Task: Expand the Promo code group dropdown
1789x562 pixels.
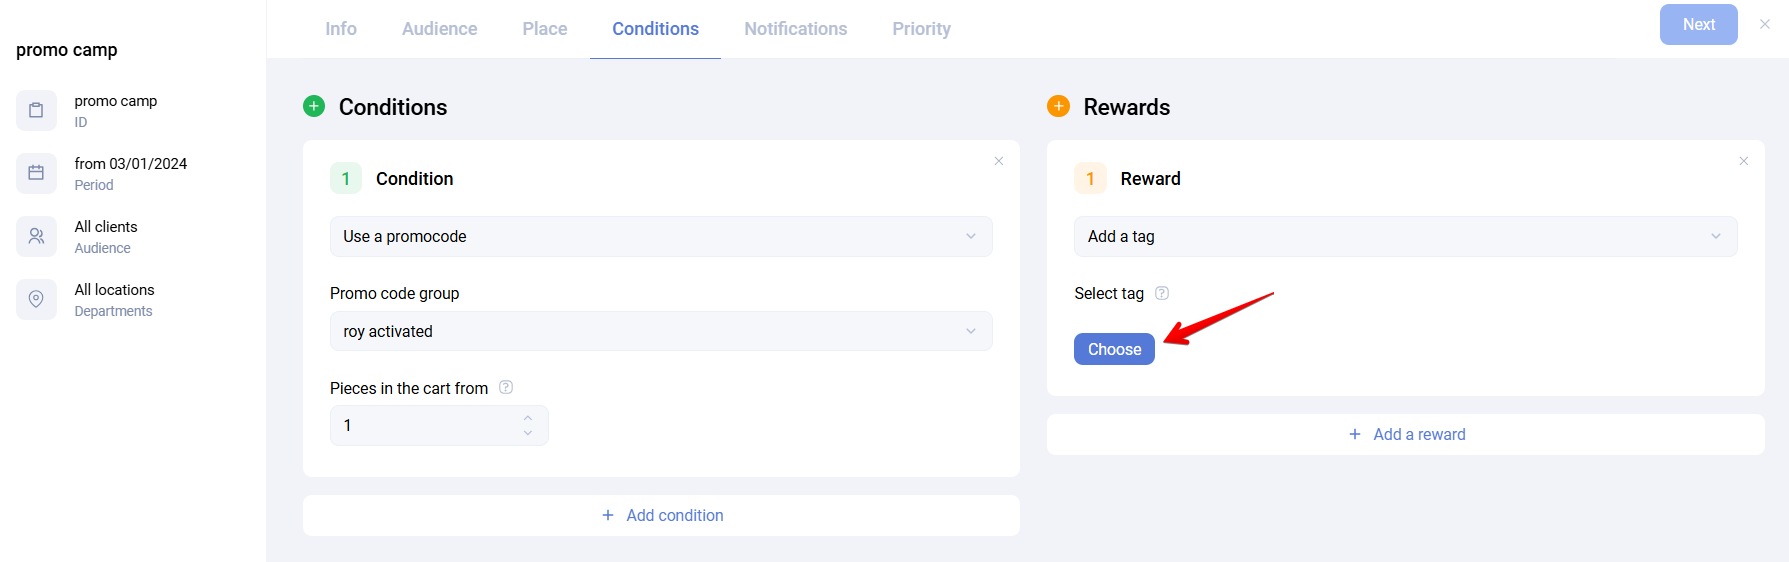Action: 661,331
